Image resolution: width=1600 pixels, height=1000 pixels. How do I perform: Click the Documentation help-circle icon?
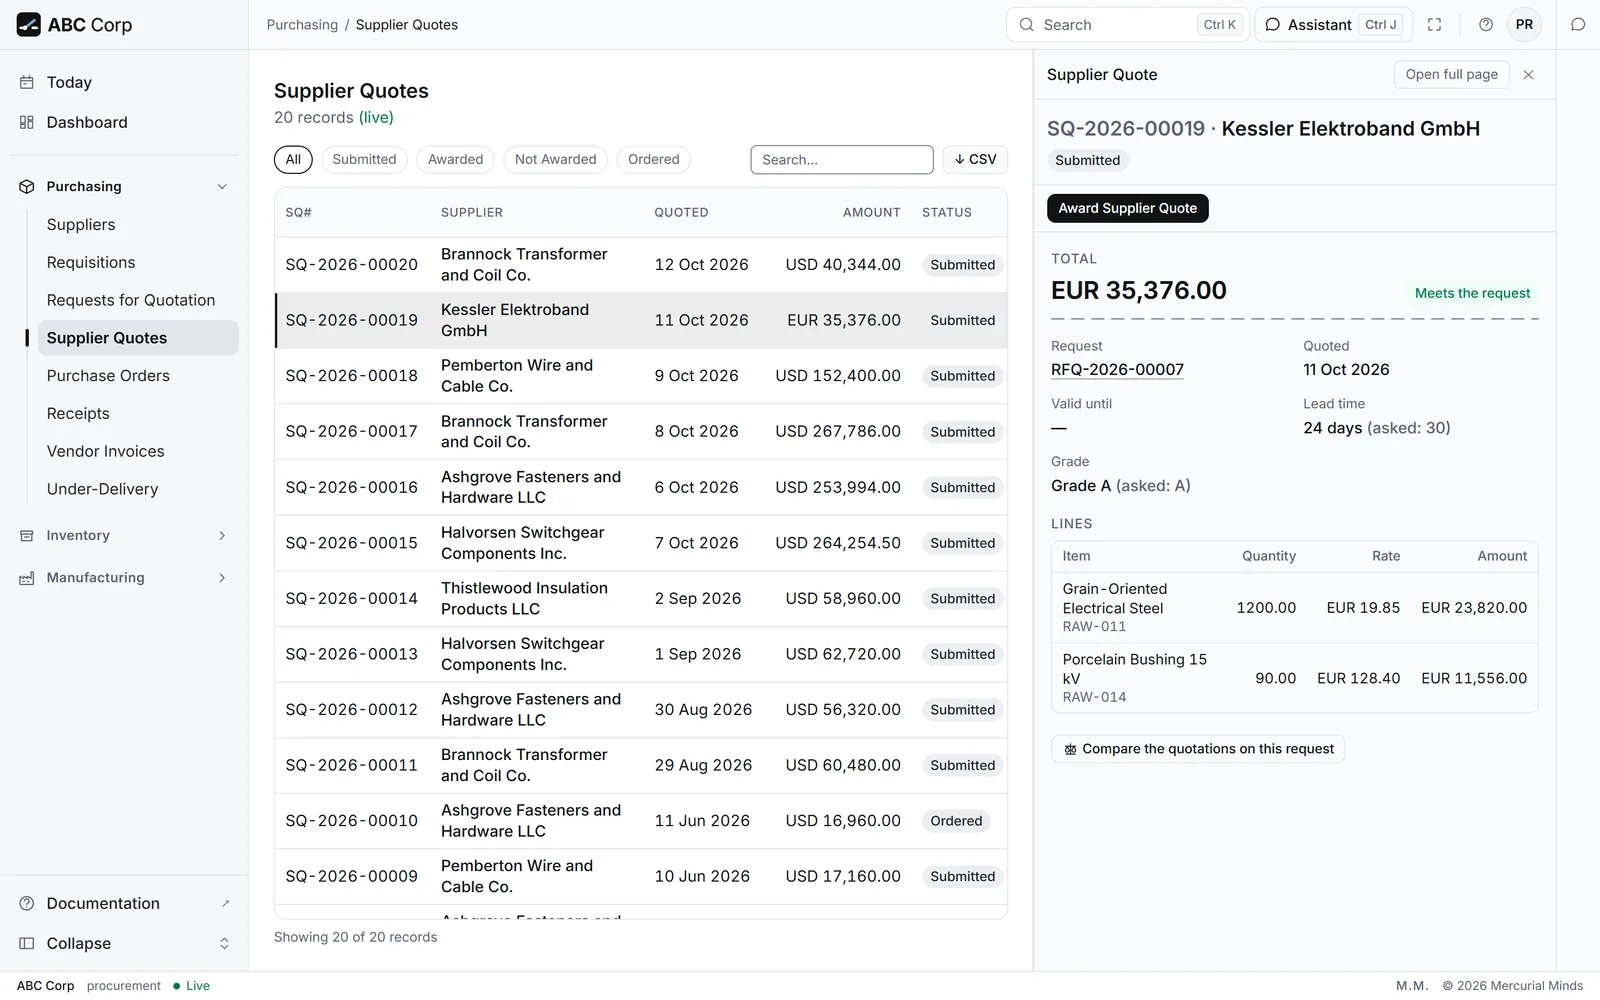click(27, 904)
